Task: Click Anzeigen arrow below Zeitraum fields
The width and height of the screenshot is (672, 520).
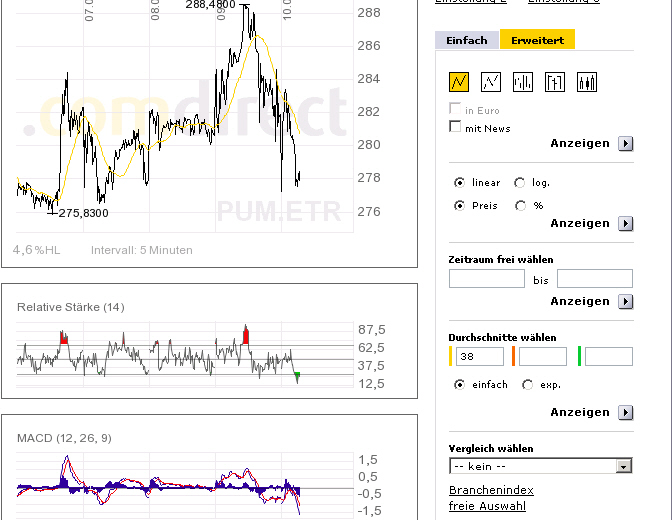Action: click(x=625, y=301)
